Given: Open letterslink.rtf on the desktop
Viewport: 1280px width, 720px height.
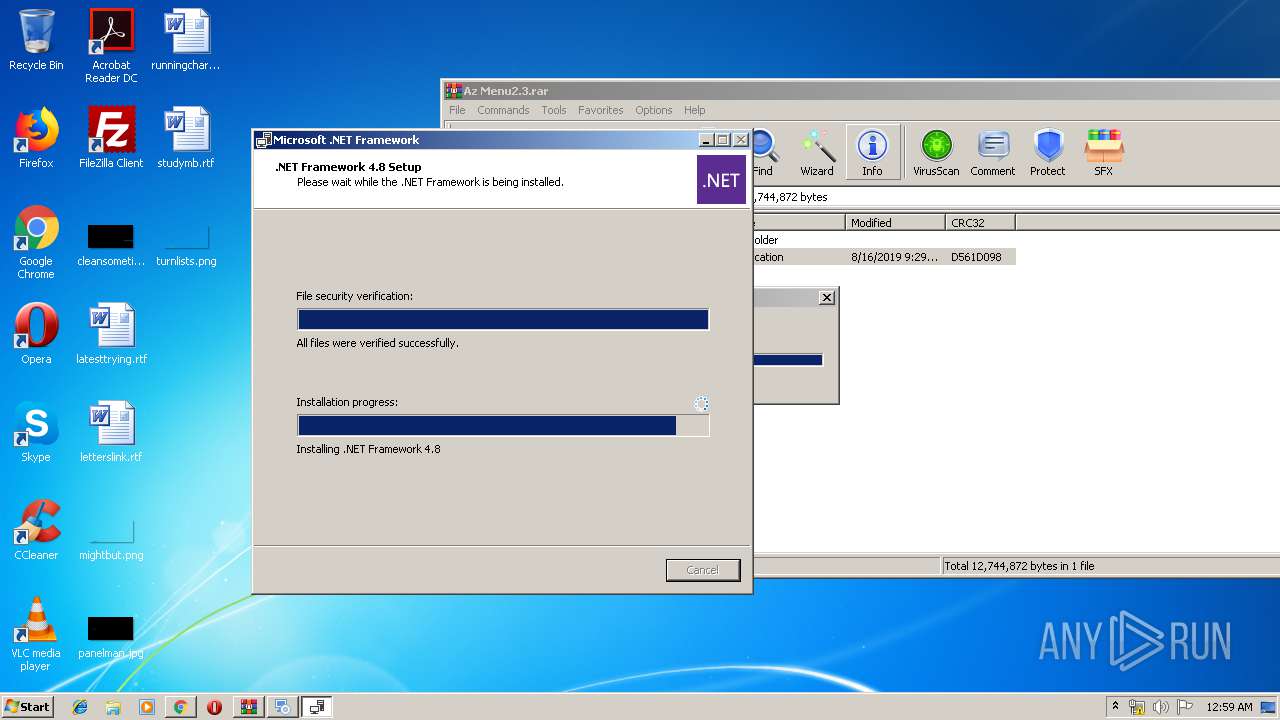Looking at the screenshot, I should click(x=111, y=432).
